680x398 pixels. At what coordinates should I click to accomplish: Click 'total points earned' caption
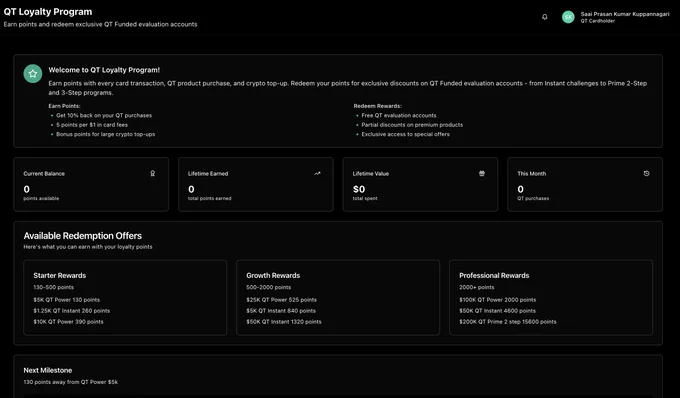pos(209,199)
